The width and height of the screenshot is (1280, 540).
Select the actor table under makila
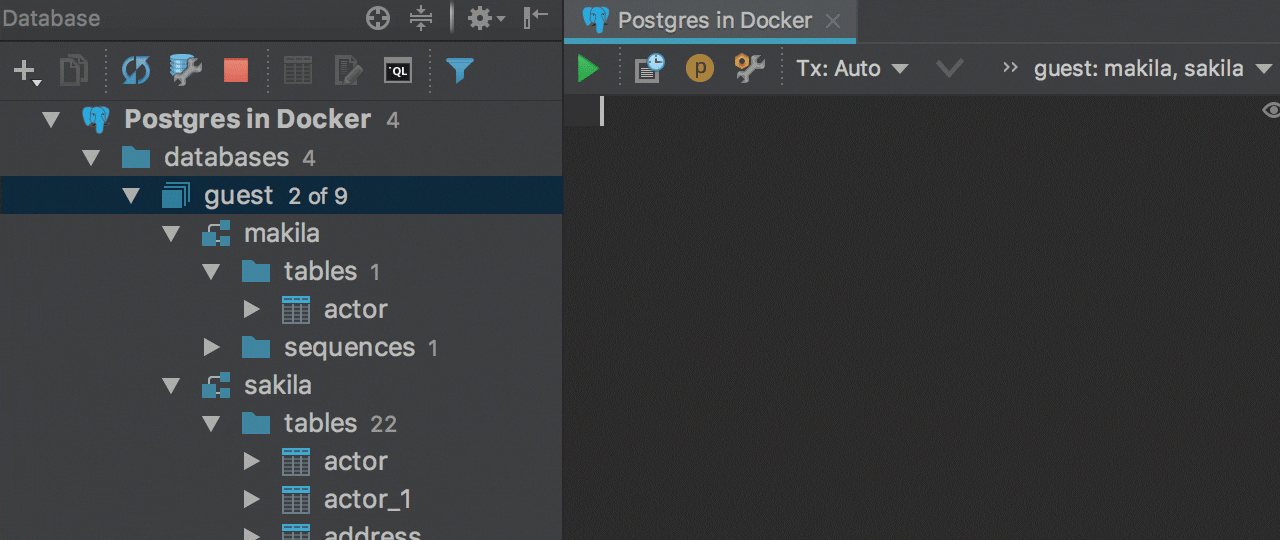click(281, 310)
